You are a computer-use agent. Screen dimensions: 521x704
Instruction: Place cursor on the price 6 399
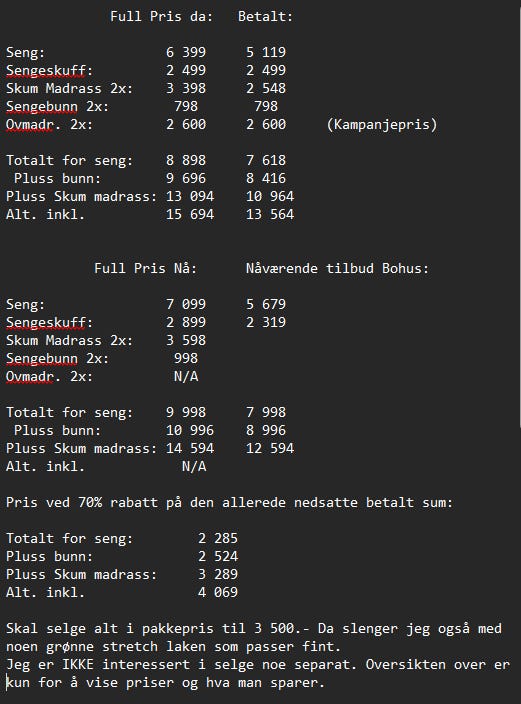coord(186,53)
